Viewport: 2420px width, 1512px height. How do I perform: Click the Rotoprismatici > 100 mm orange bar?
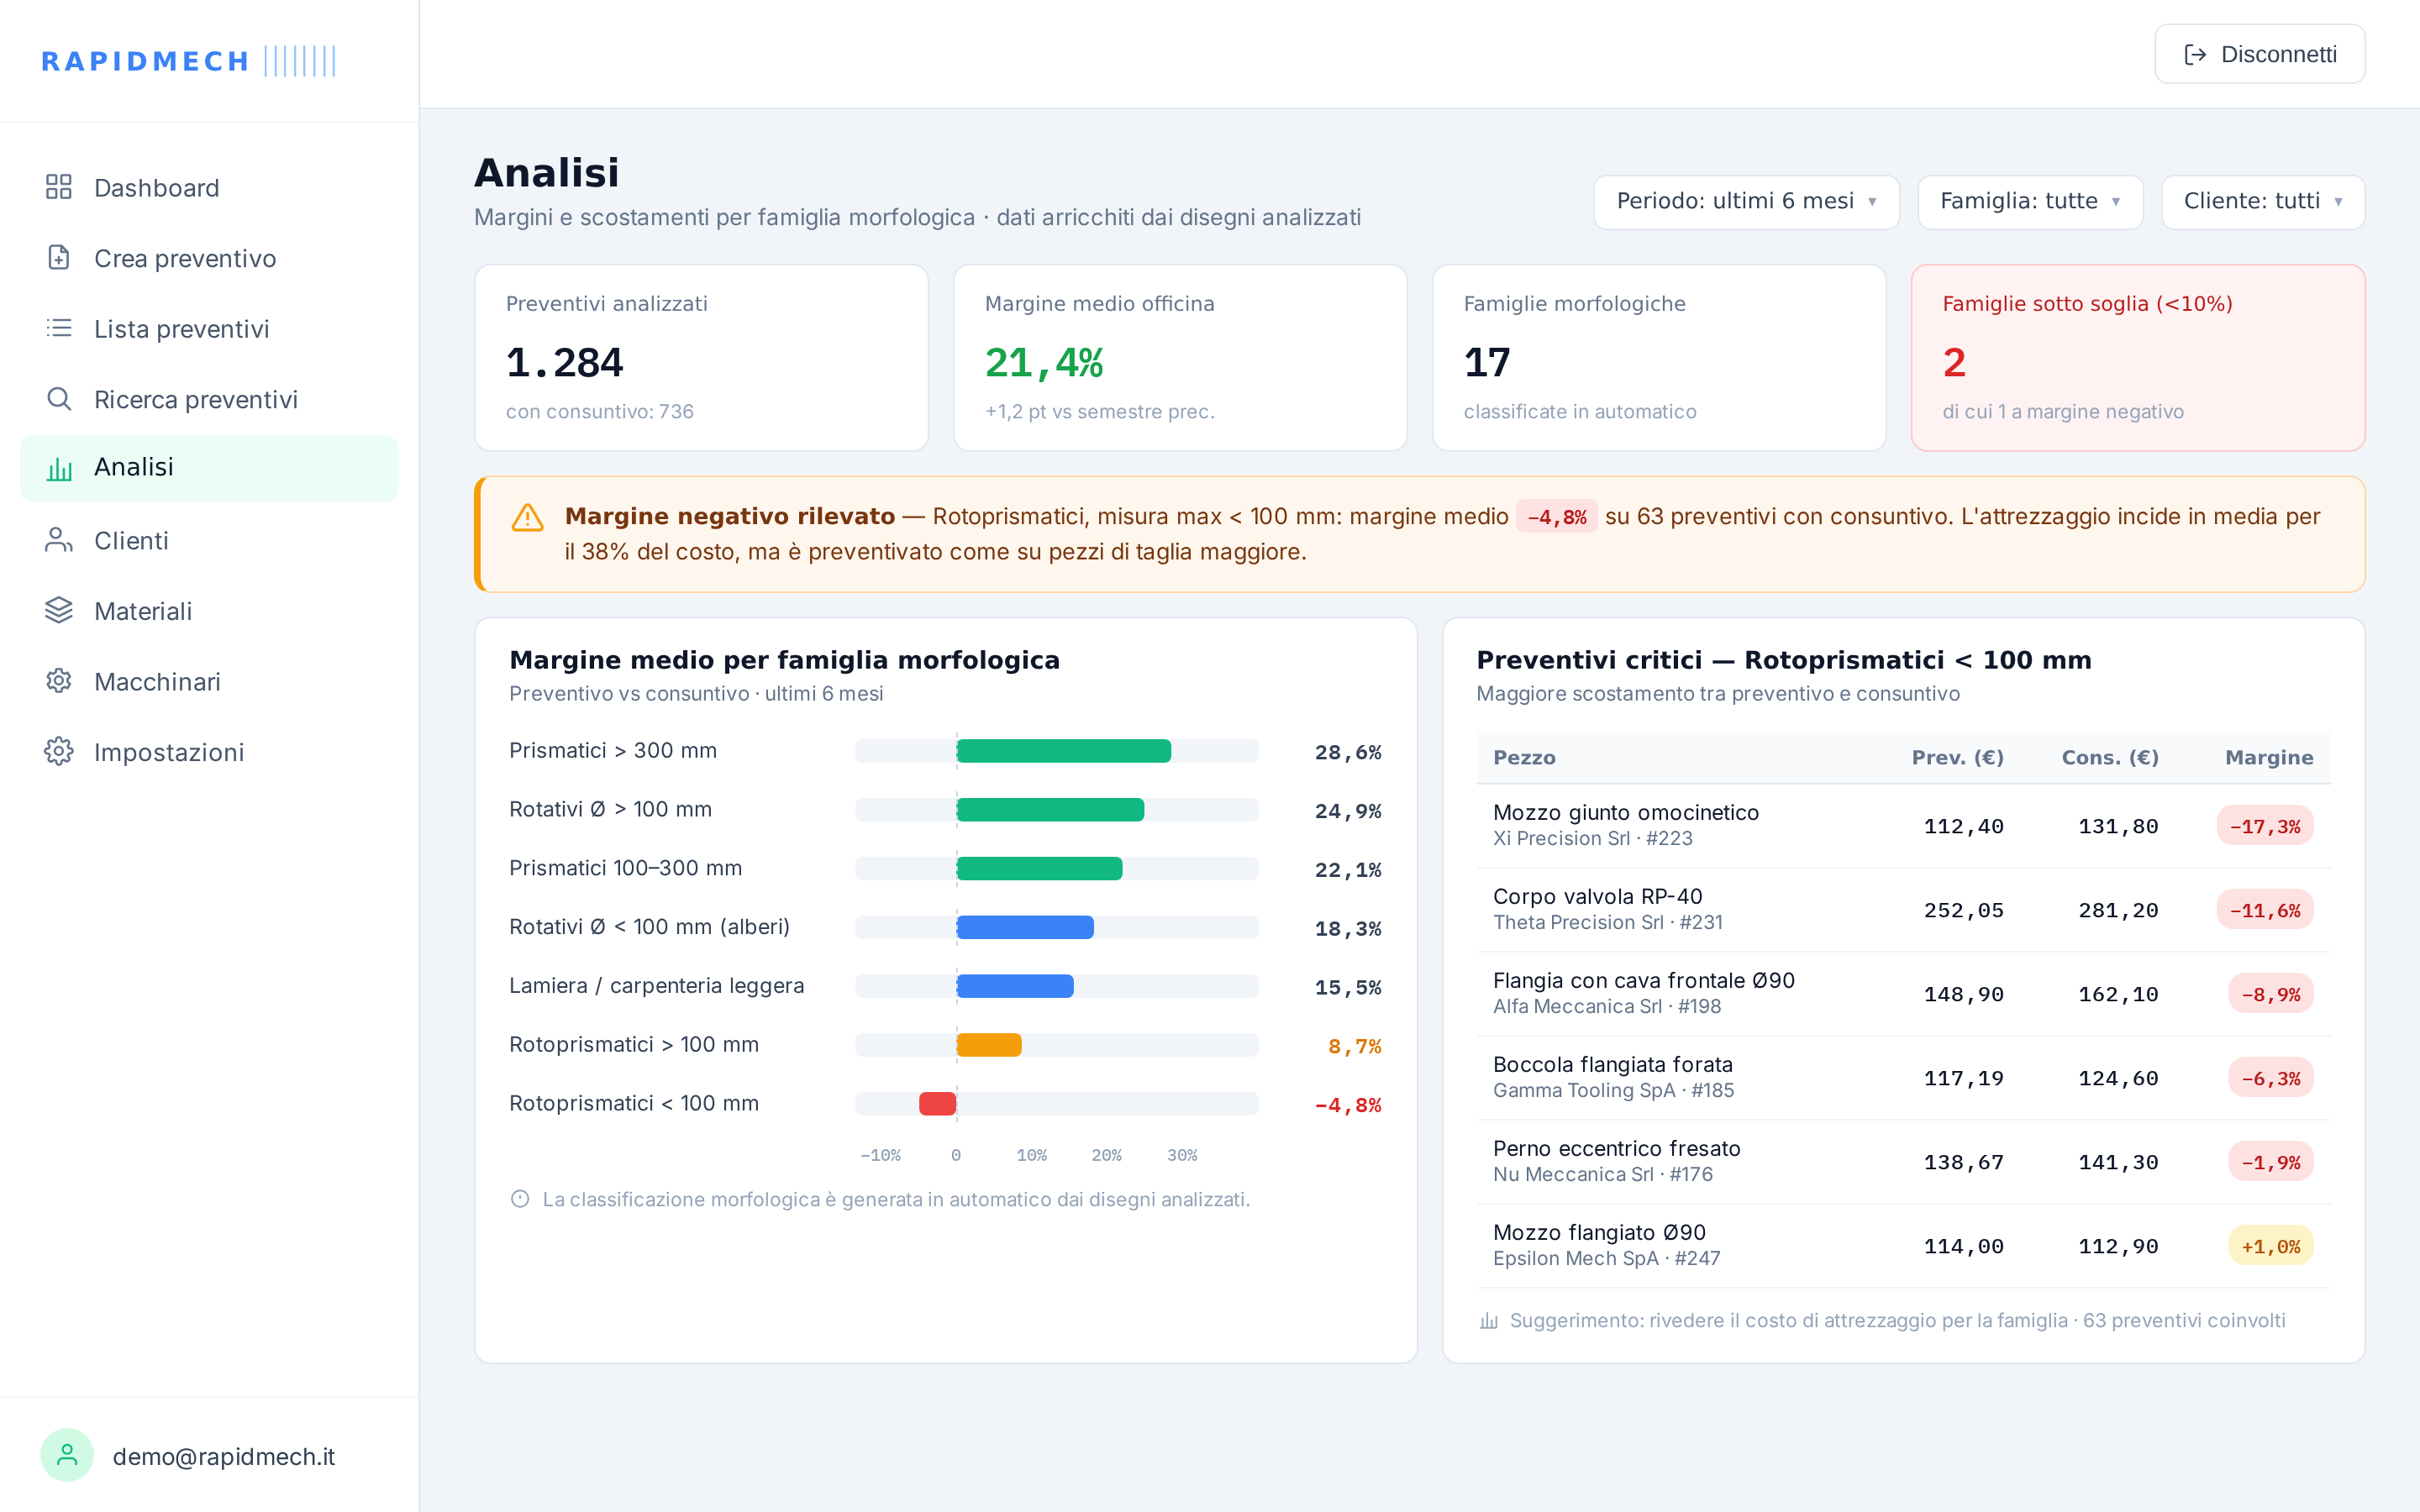tap(989, 1045)
